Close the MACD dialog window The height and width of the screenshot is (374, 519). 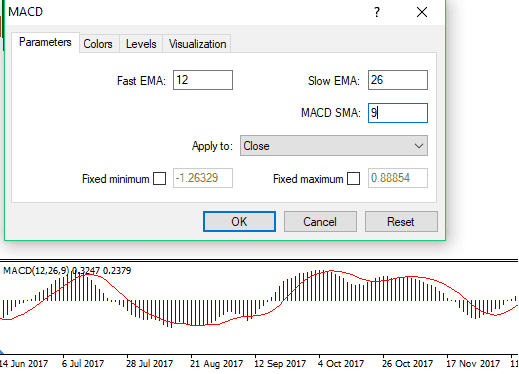422,12
